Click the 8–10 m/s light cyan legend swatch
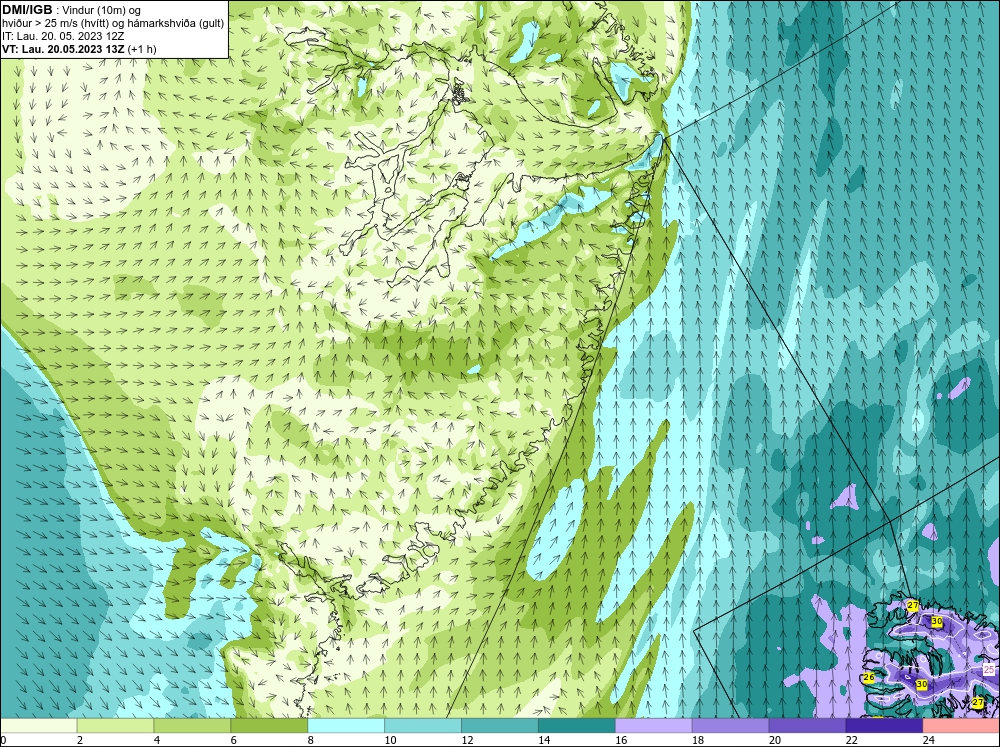The image size is (1000, 747). click(346, 726)
